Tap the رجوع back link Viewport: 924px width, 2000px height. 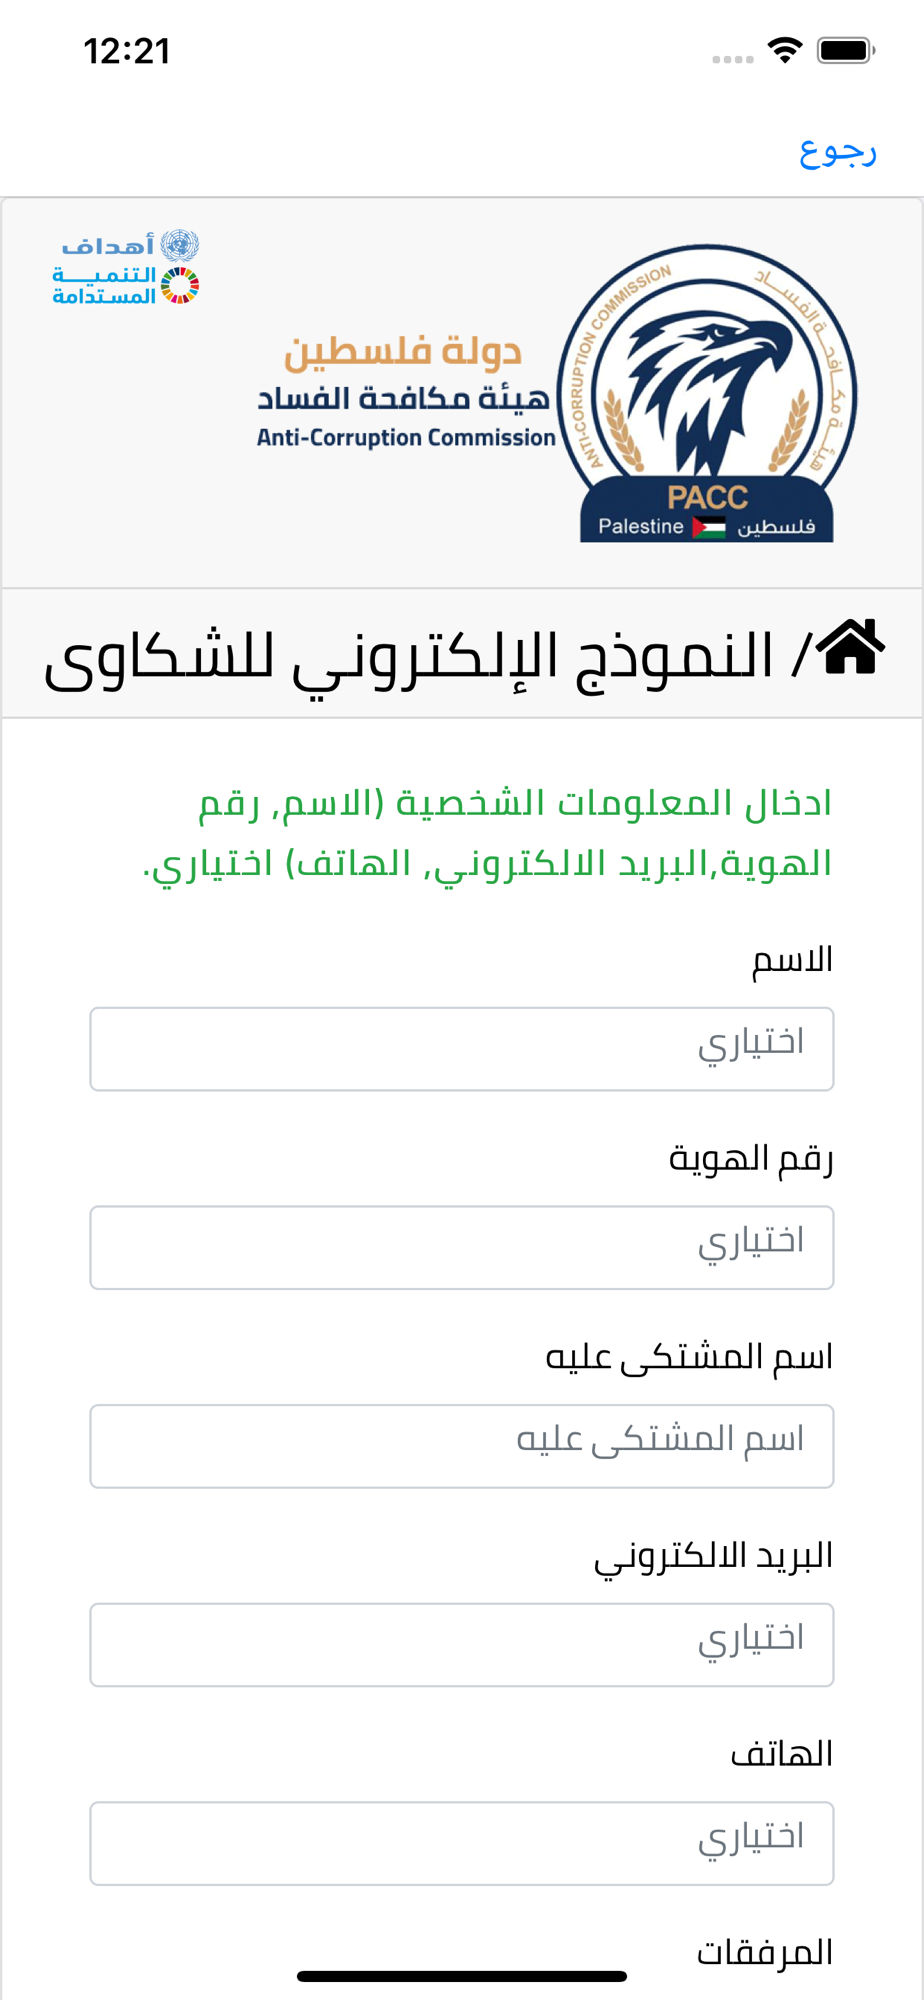pyautogui.click(x=837, y=151)
